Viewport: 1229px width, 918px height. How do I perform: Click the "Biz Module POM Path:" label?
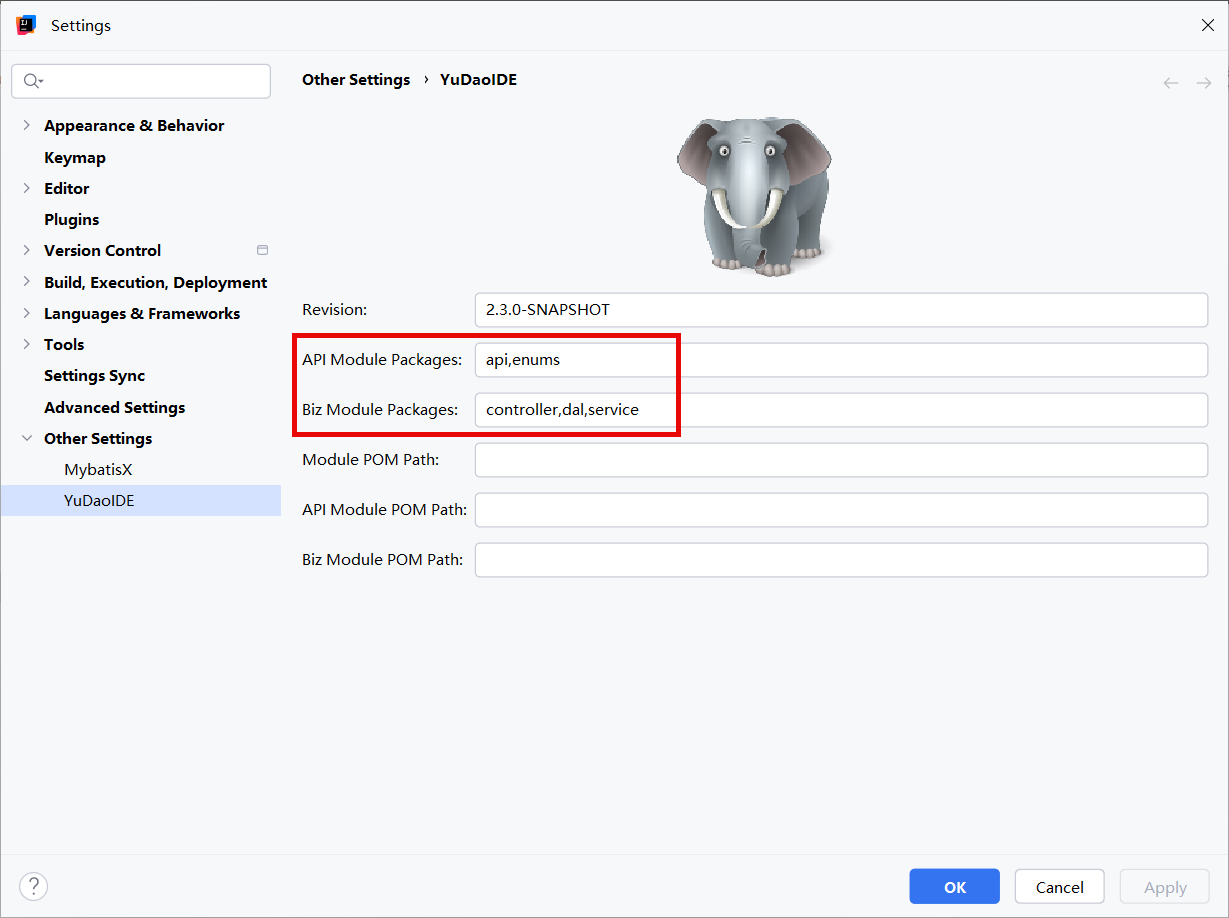383,560
